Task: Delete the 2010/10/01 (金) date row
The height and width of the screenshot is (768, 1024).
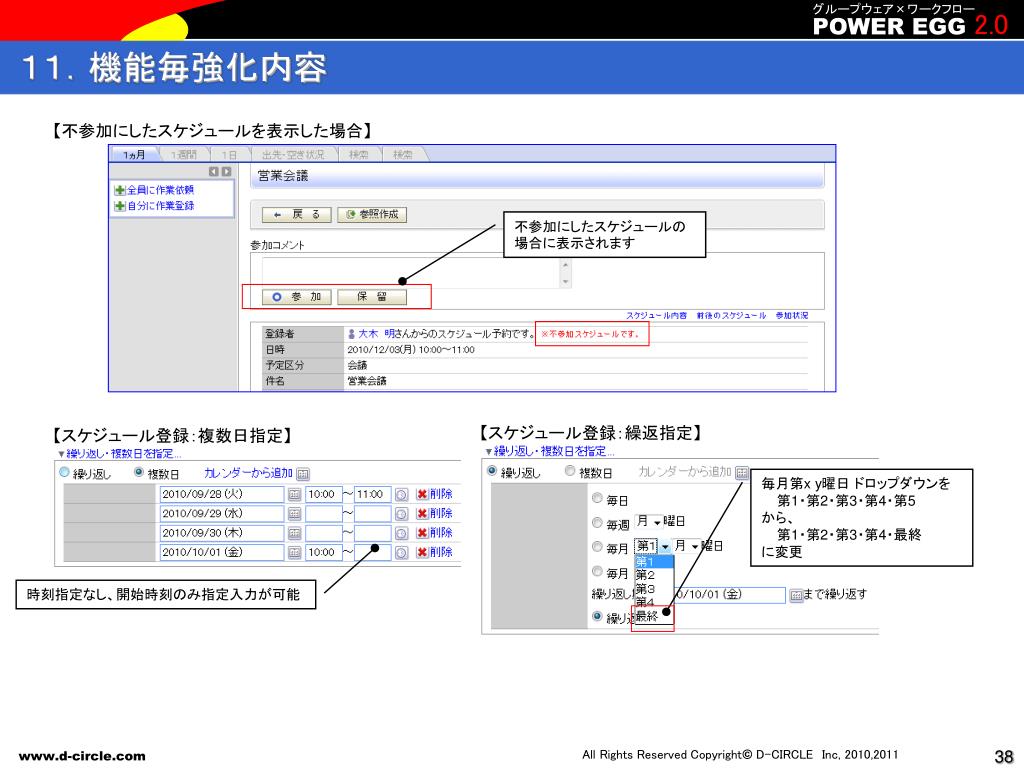Action: click(x=434, y=552)
